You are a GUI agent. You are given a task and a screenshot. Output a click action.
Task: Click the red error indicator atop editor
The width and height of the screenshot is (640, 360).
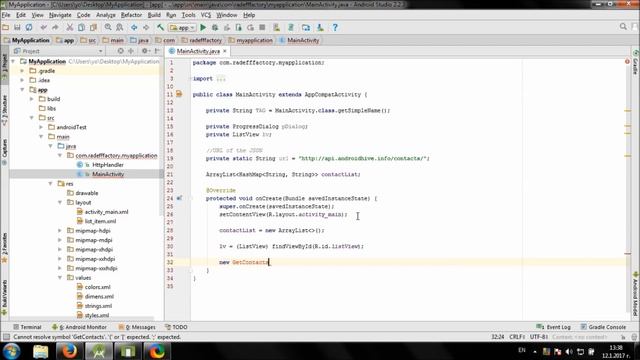(627, 62)
